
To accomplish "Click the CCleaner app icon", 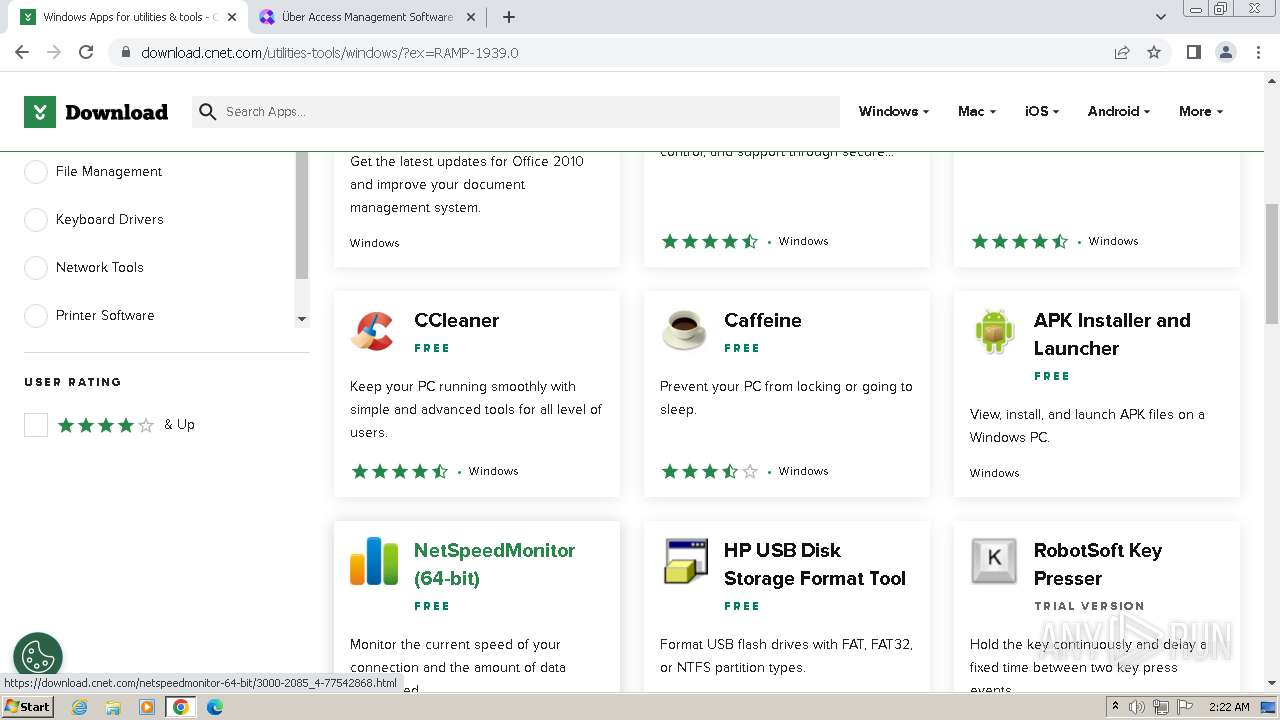I will click(373, 331).
